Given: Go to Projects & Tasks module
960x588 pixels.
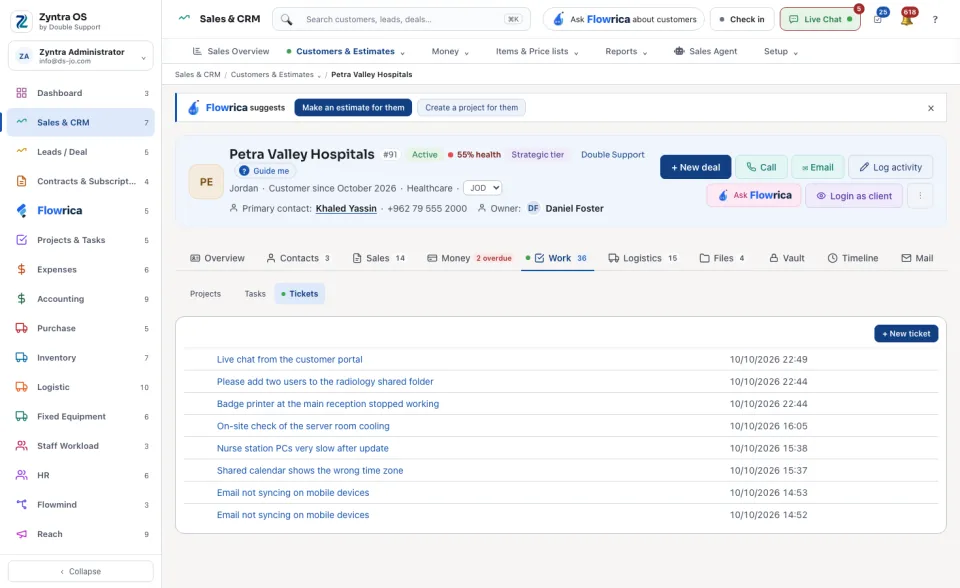Looking at the screenshot, I should click(81, 240).
